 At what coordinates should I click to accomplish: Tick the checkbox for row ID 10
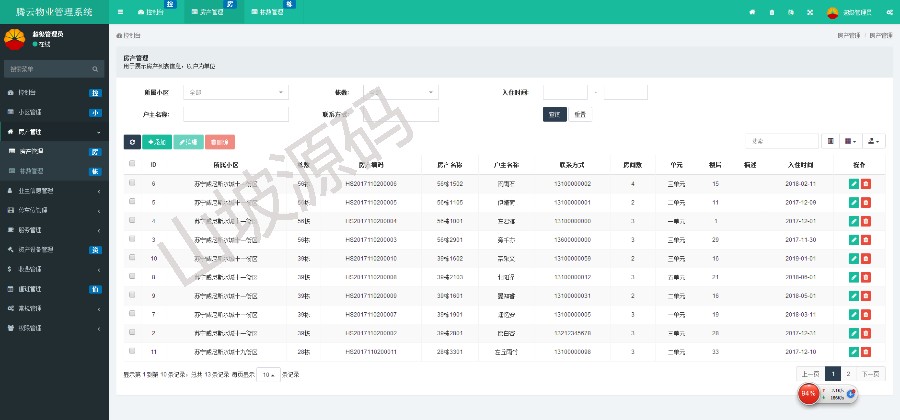pyautogui.click(x=132, y=257)
